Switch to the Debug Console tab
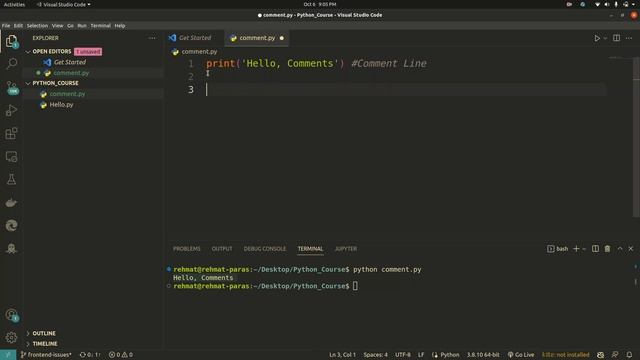The height and width of the screenshot is (360, 640). point(264,249)
